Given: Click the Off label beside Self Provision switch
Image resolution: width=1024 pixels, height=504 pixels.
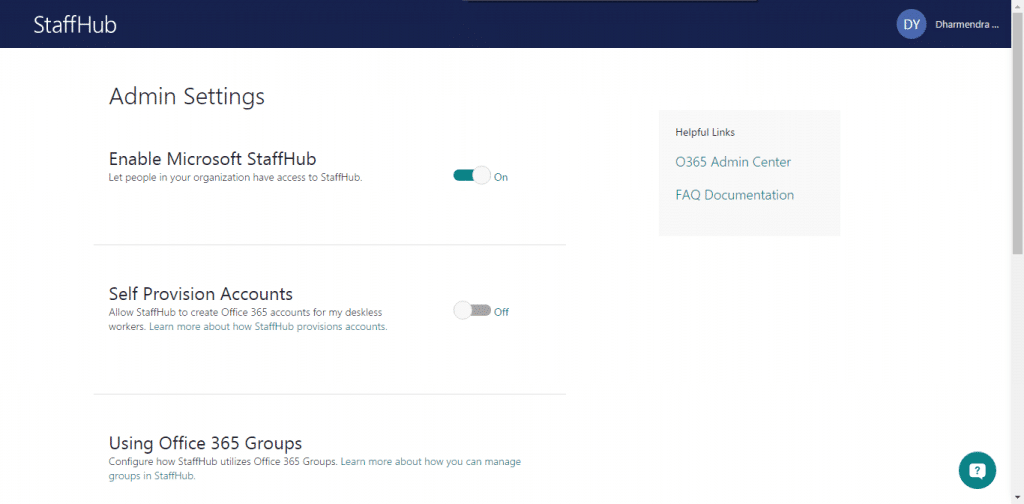Looking at the screenshot, I should tap(501, 312).
